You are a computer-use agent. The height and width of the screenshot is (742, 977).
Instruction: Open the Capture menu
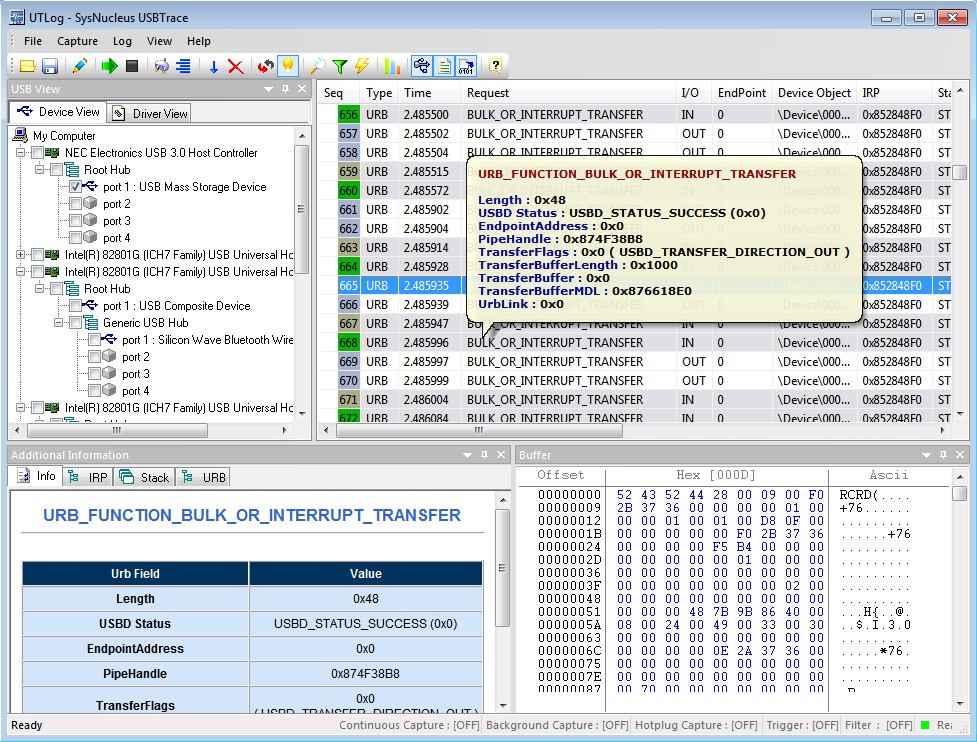[77, 41]
